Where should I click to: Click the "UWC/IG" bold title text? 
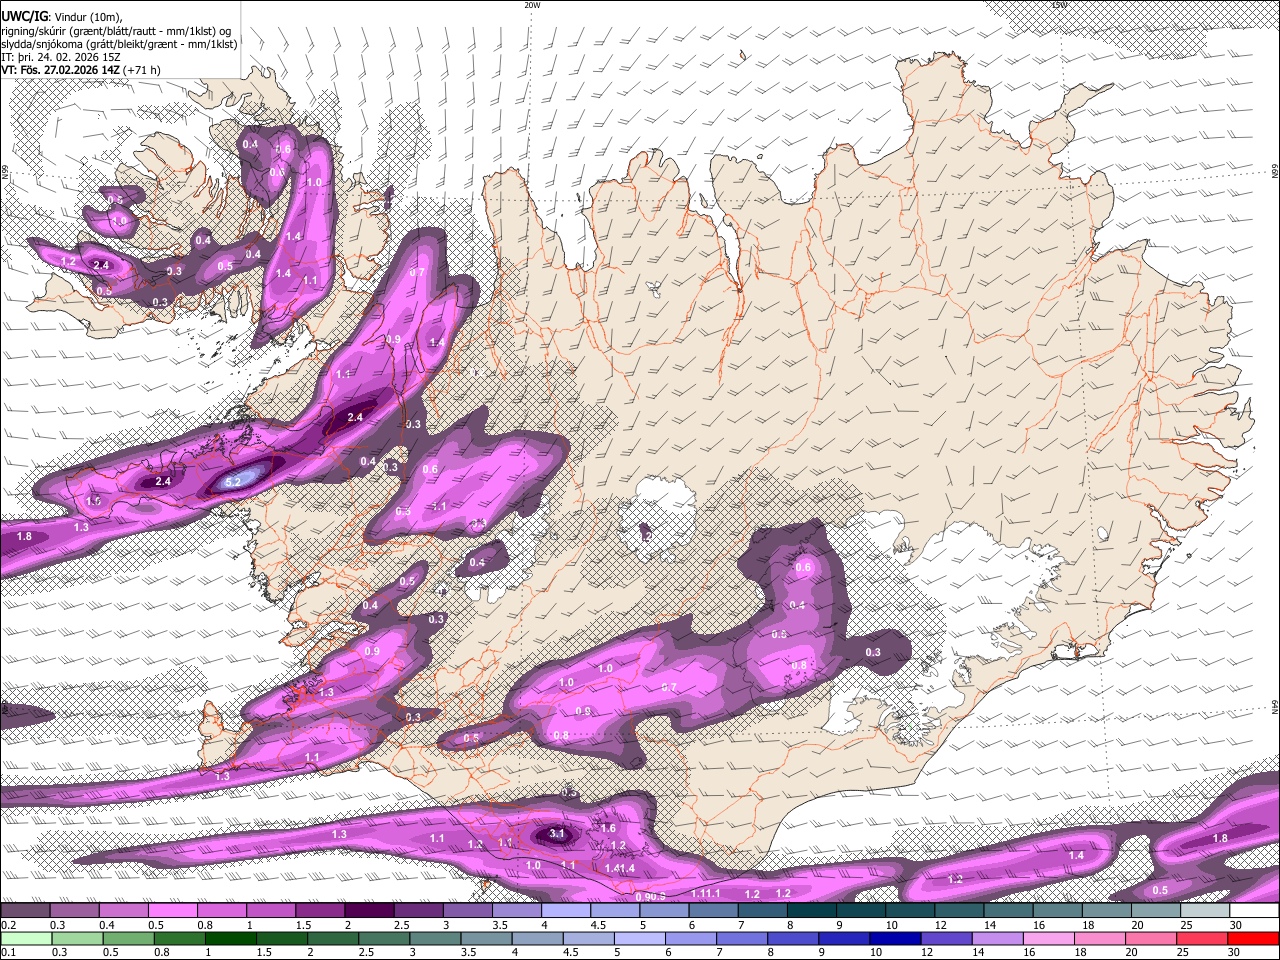pyautogui.click(x=24, y=16)
